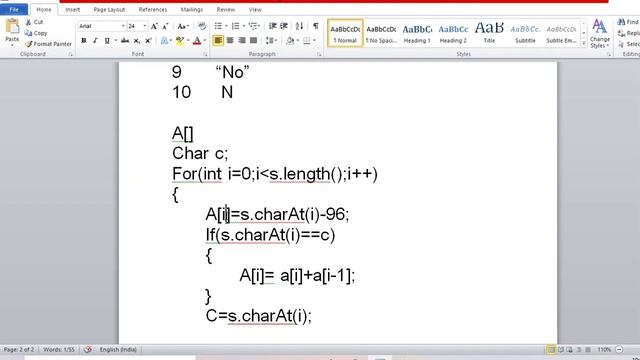Click the Paste clipboard icon
This screenshot has height=360, width=640.
pos(12,27)
